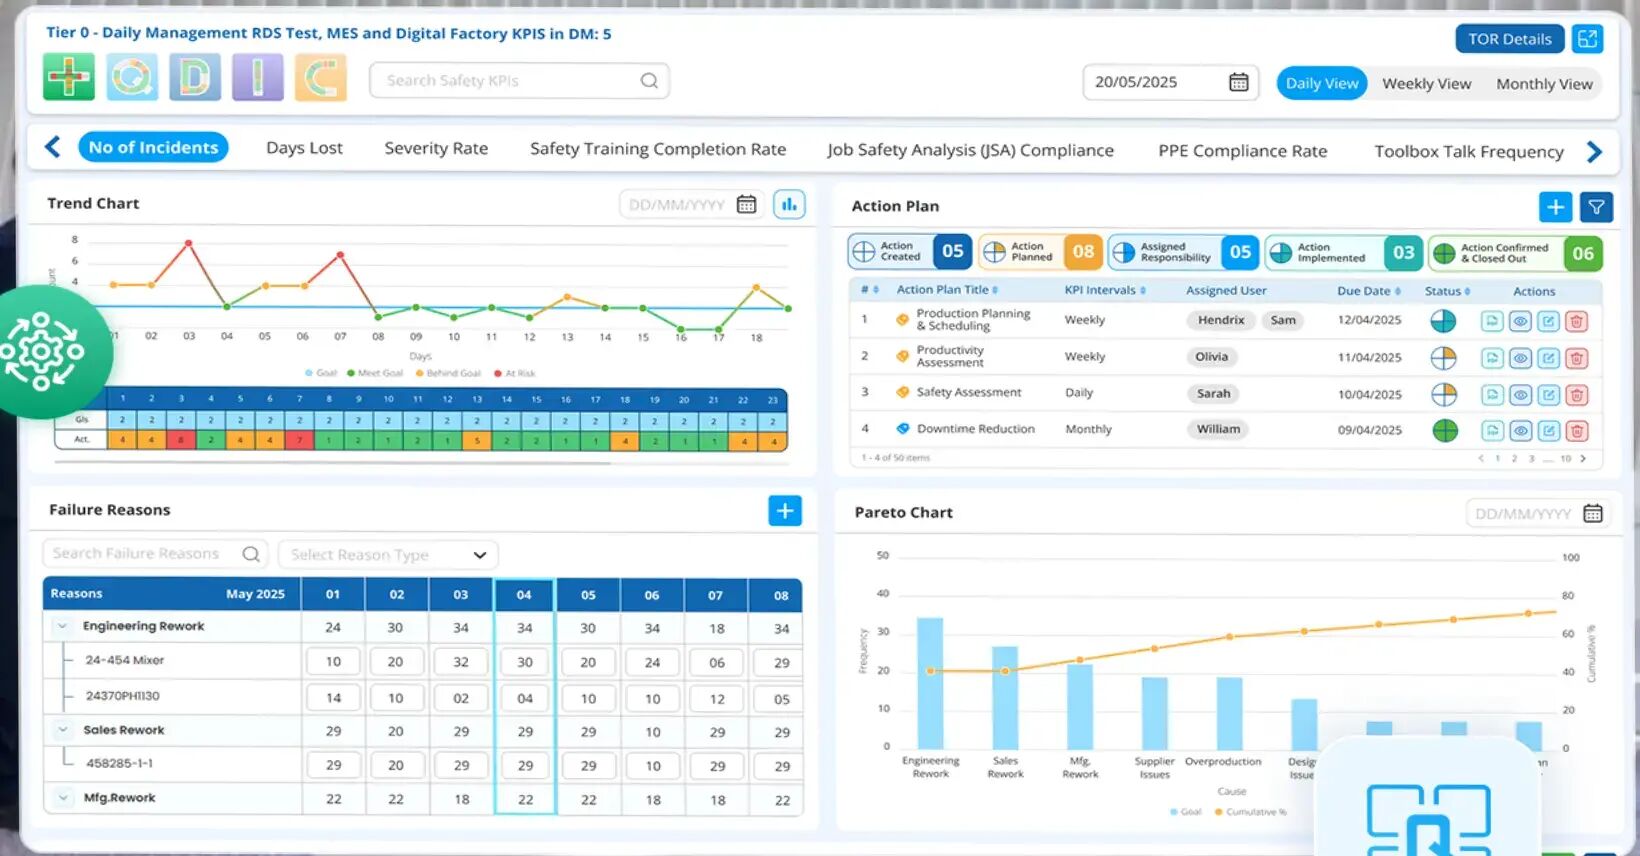
Task: Collapse the Engineering Rework row
Action: (63, 626)
